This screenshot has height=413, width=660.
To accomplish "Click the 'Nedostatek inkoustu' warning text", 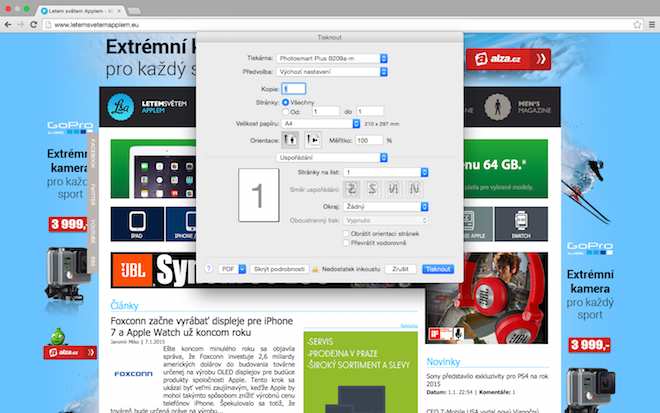I will [x=351, y=269].
